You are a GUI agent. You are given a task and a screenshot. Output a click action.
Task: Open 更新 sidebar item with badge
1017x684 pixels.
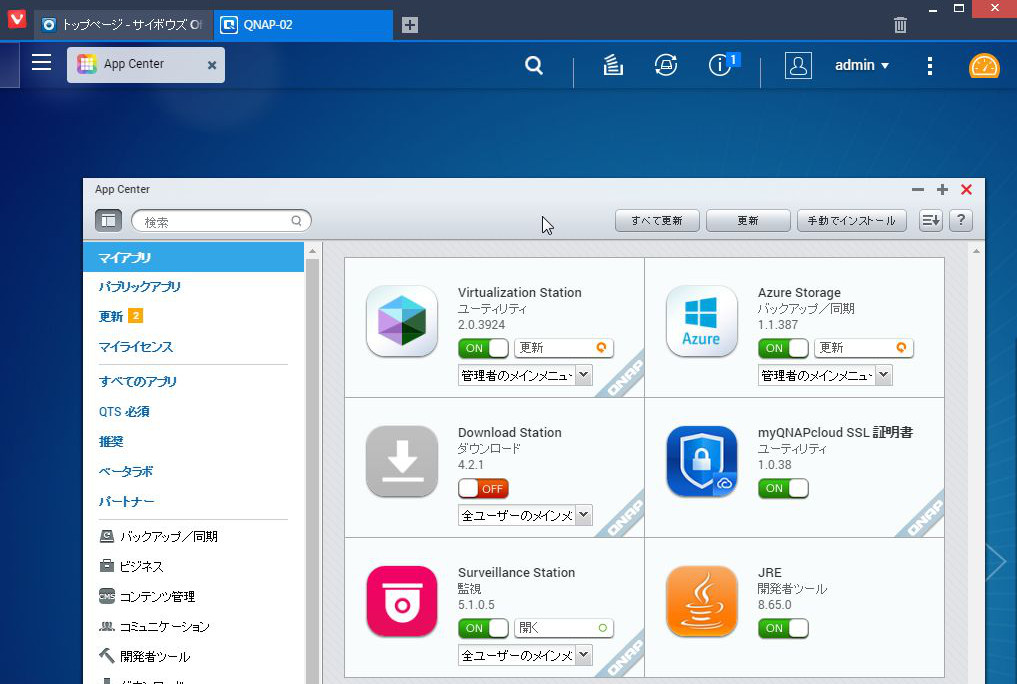(x=121, y=316)
